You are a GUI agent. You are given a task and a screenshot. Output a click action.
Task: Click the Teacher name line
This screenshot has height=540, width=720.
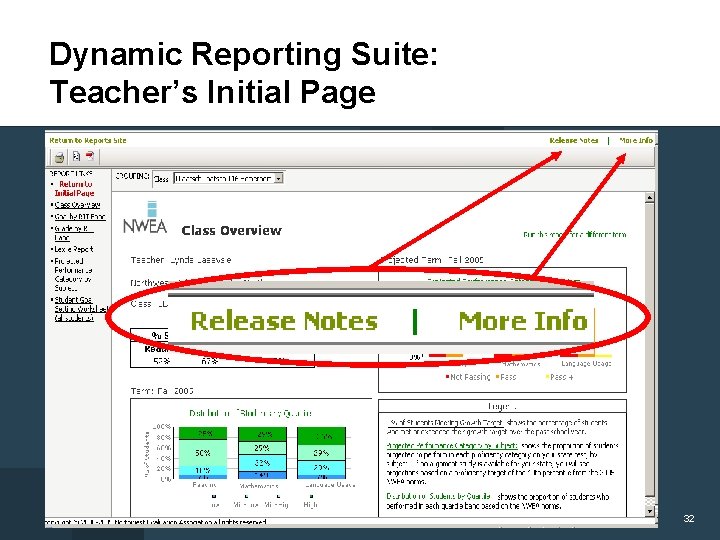coord(181,260)
